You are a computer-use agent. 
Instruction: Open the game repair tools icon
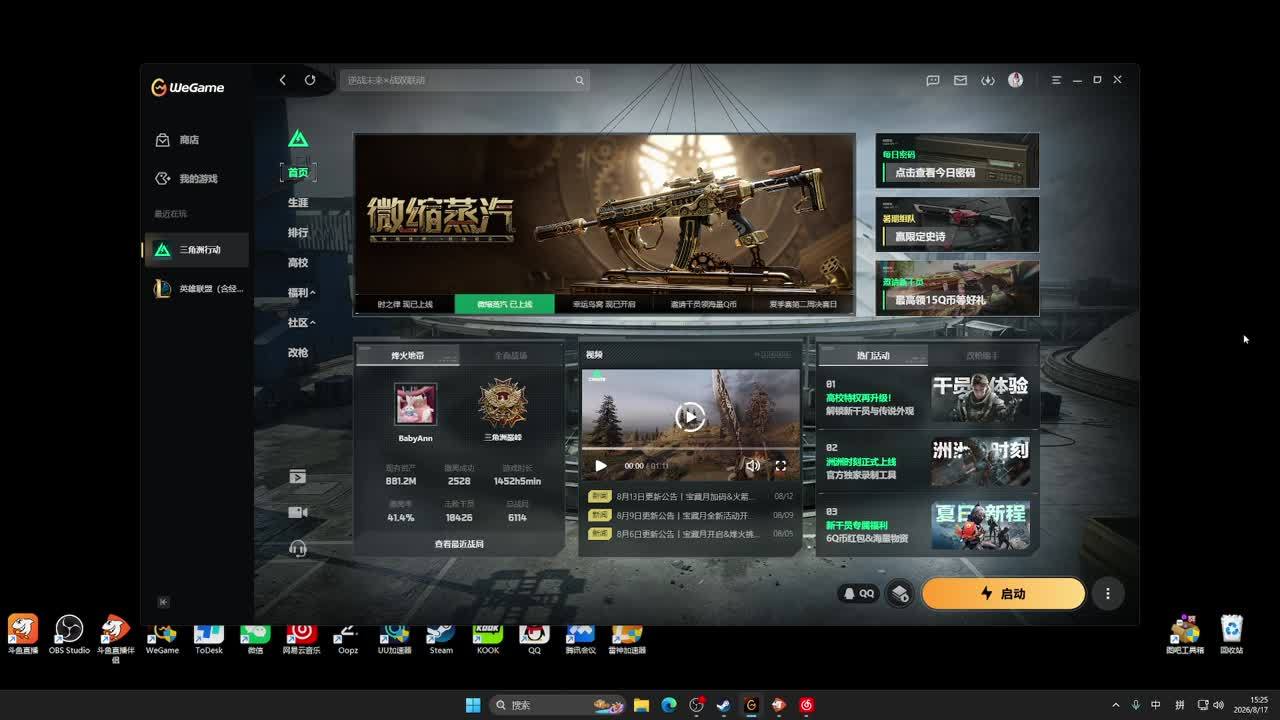coord(900,594)
